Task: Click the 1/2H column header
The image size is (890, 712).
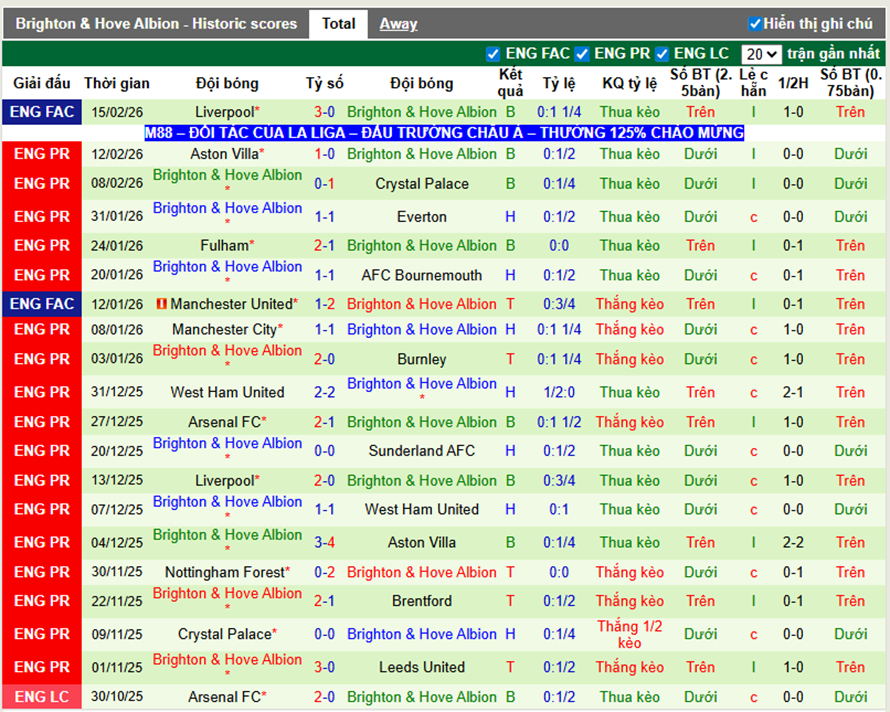Action: 793,83
